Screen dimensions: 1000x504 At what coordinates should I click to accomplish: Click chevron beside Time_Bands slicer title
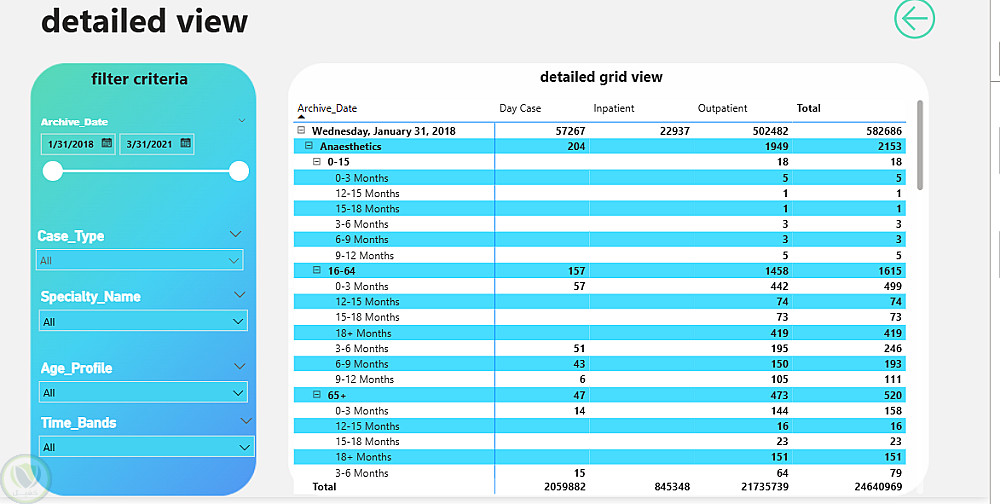pos(246,421)
